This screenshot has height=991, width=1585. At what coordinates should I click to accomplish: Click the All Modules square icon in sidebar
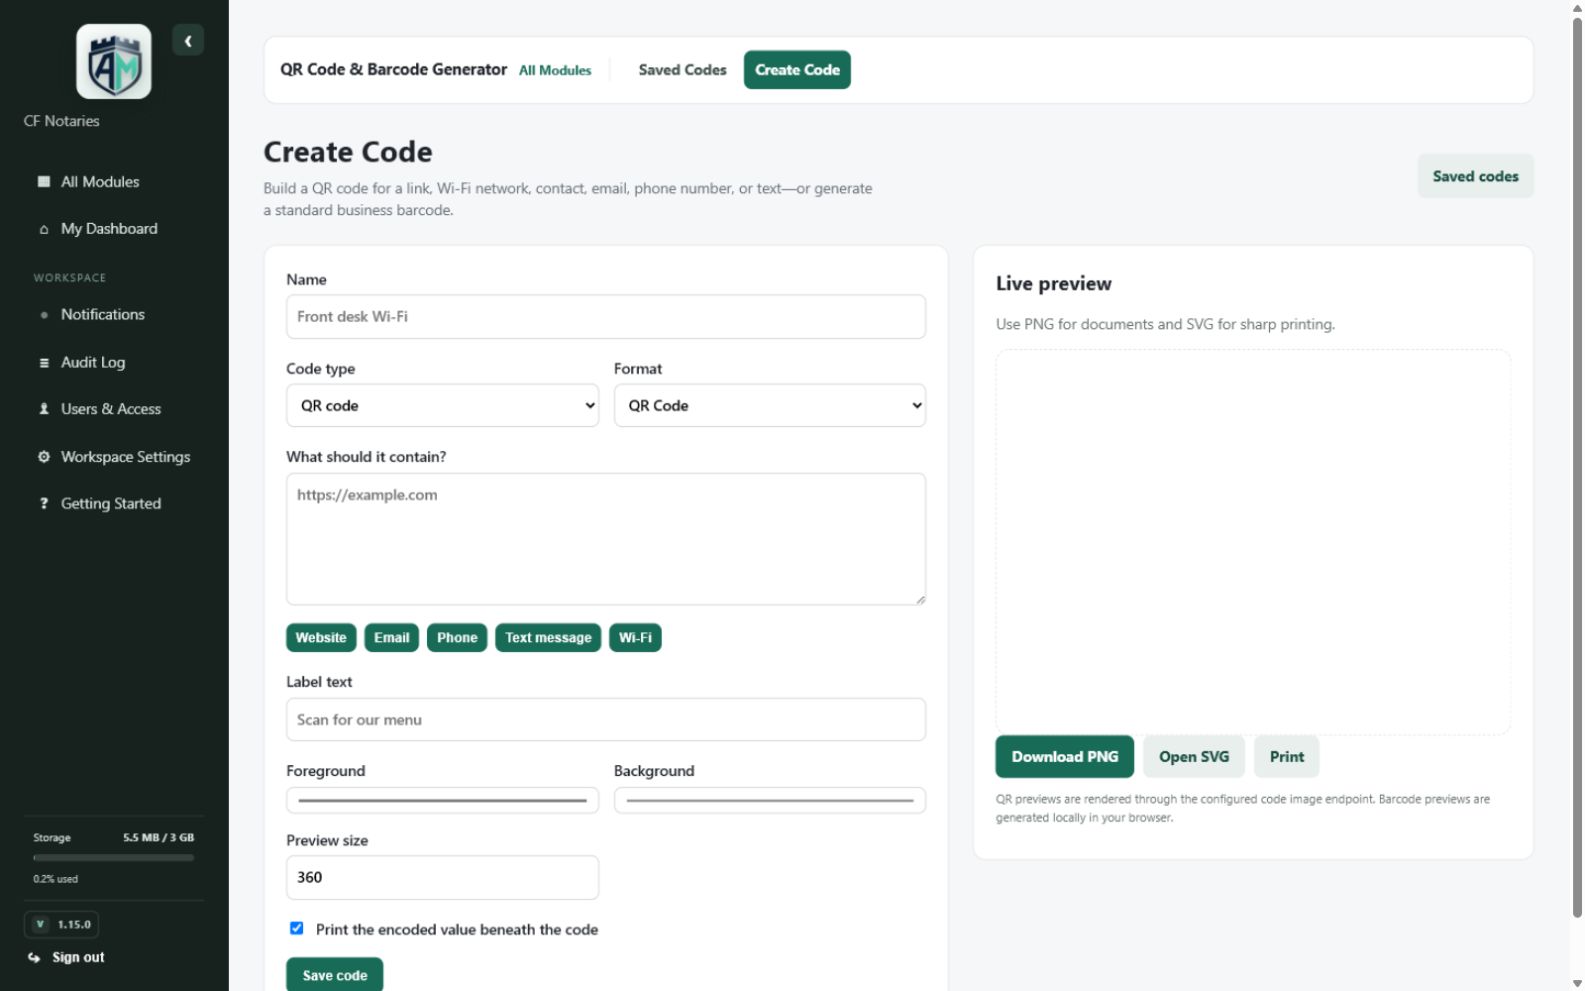[44, 182]
